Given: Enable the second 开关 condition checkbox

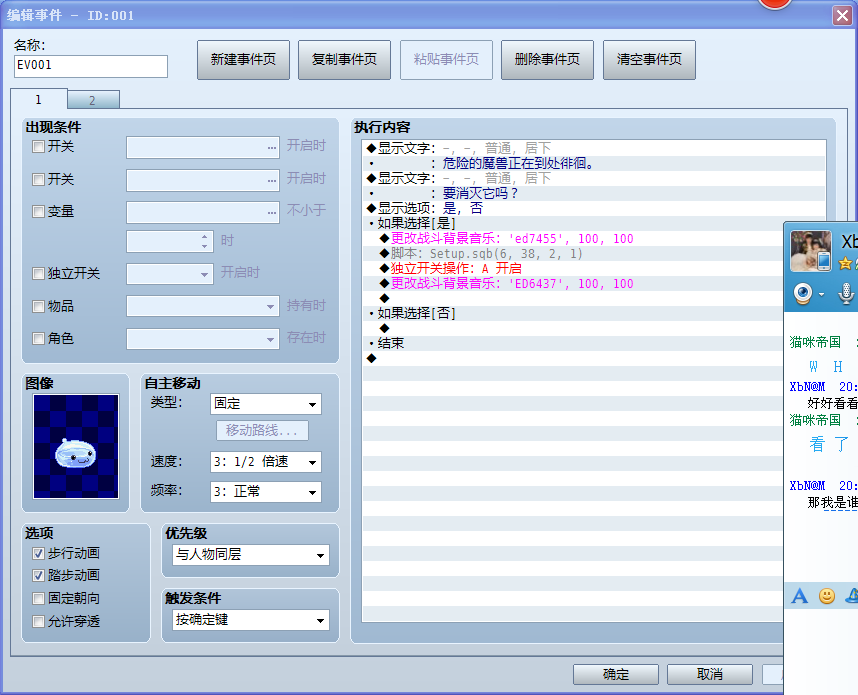Looking at the screenshot, I should coord(38,179).
